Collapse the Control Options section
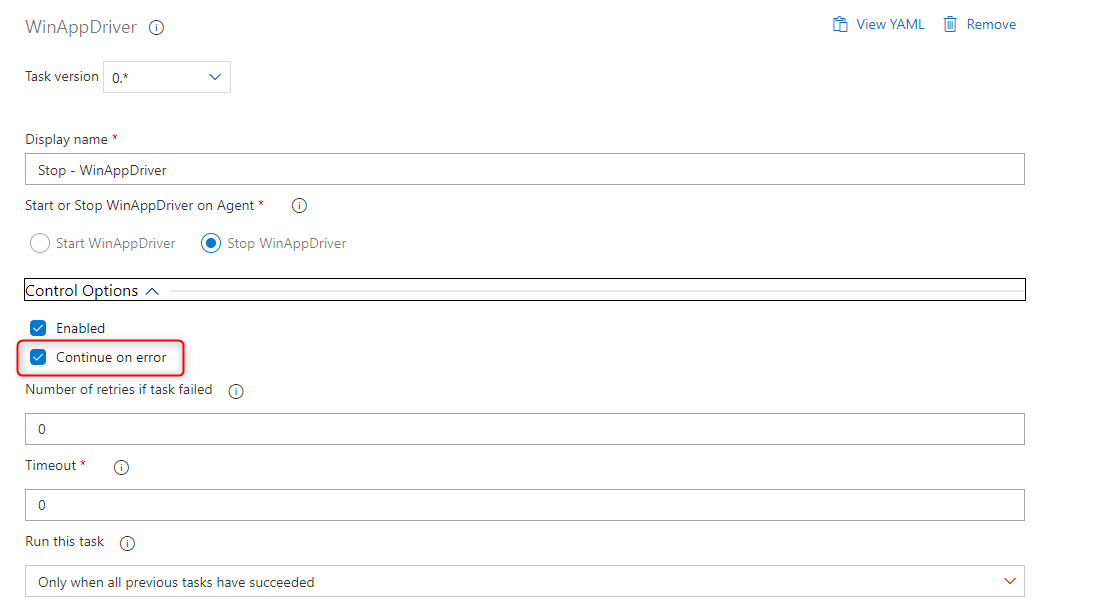Image resolution: width=1109 pixels, height=611 pixels. pos(152,290)
